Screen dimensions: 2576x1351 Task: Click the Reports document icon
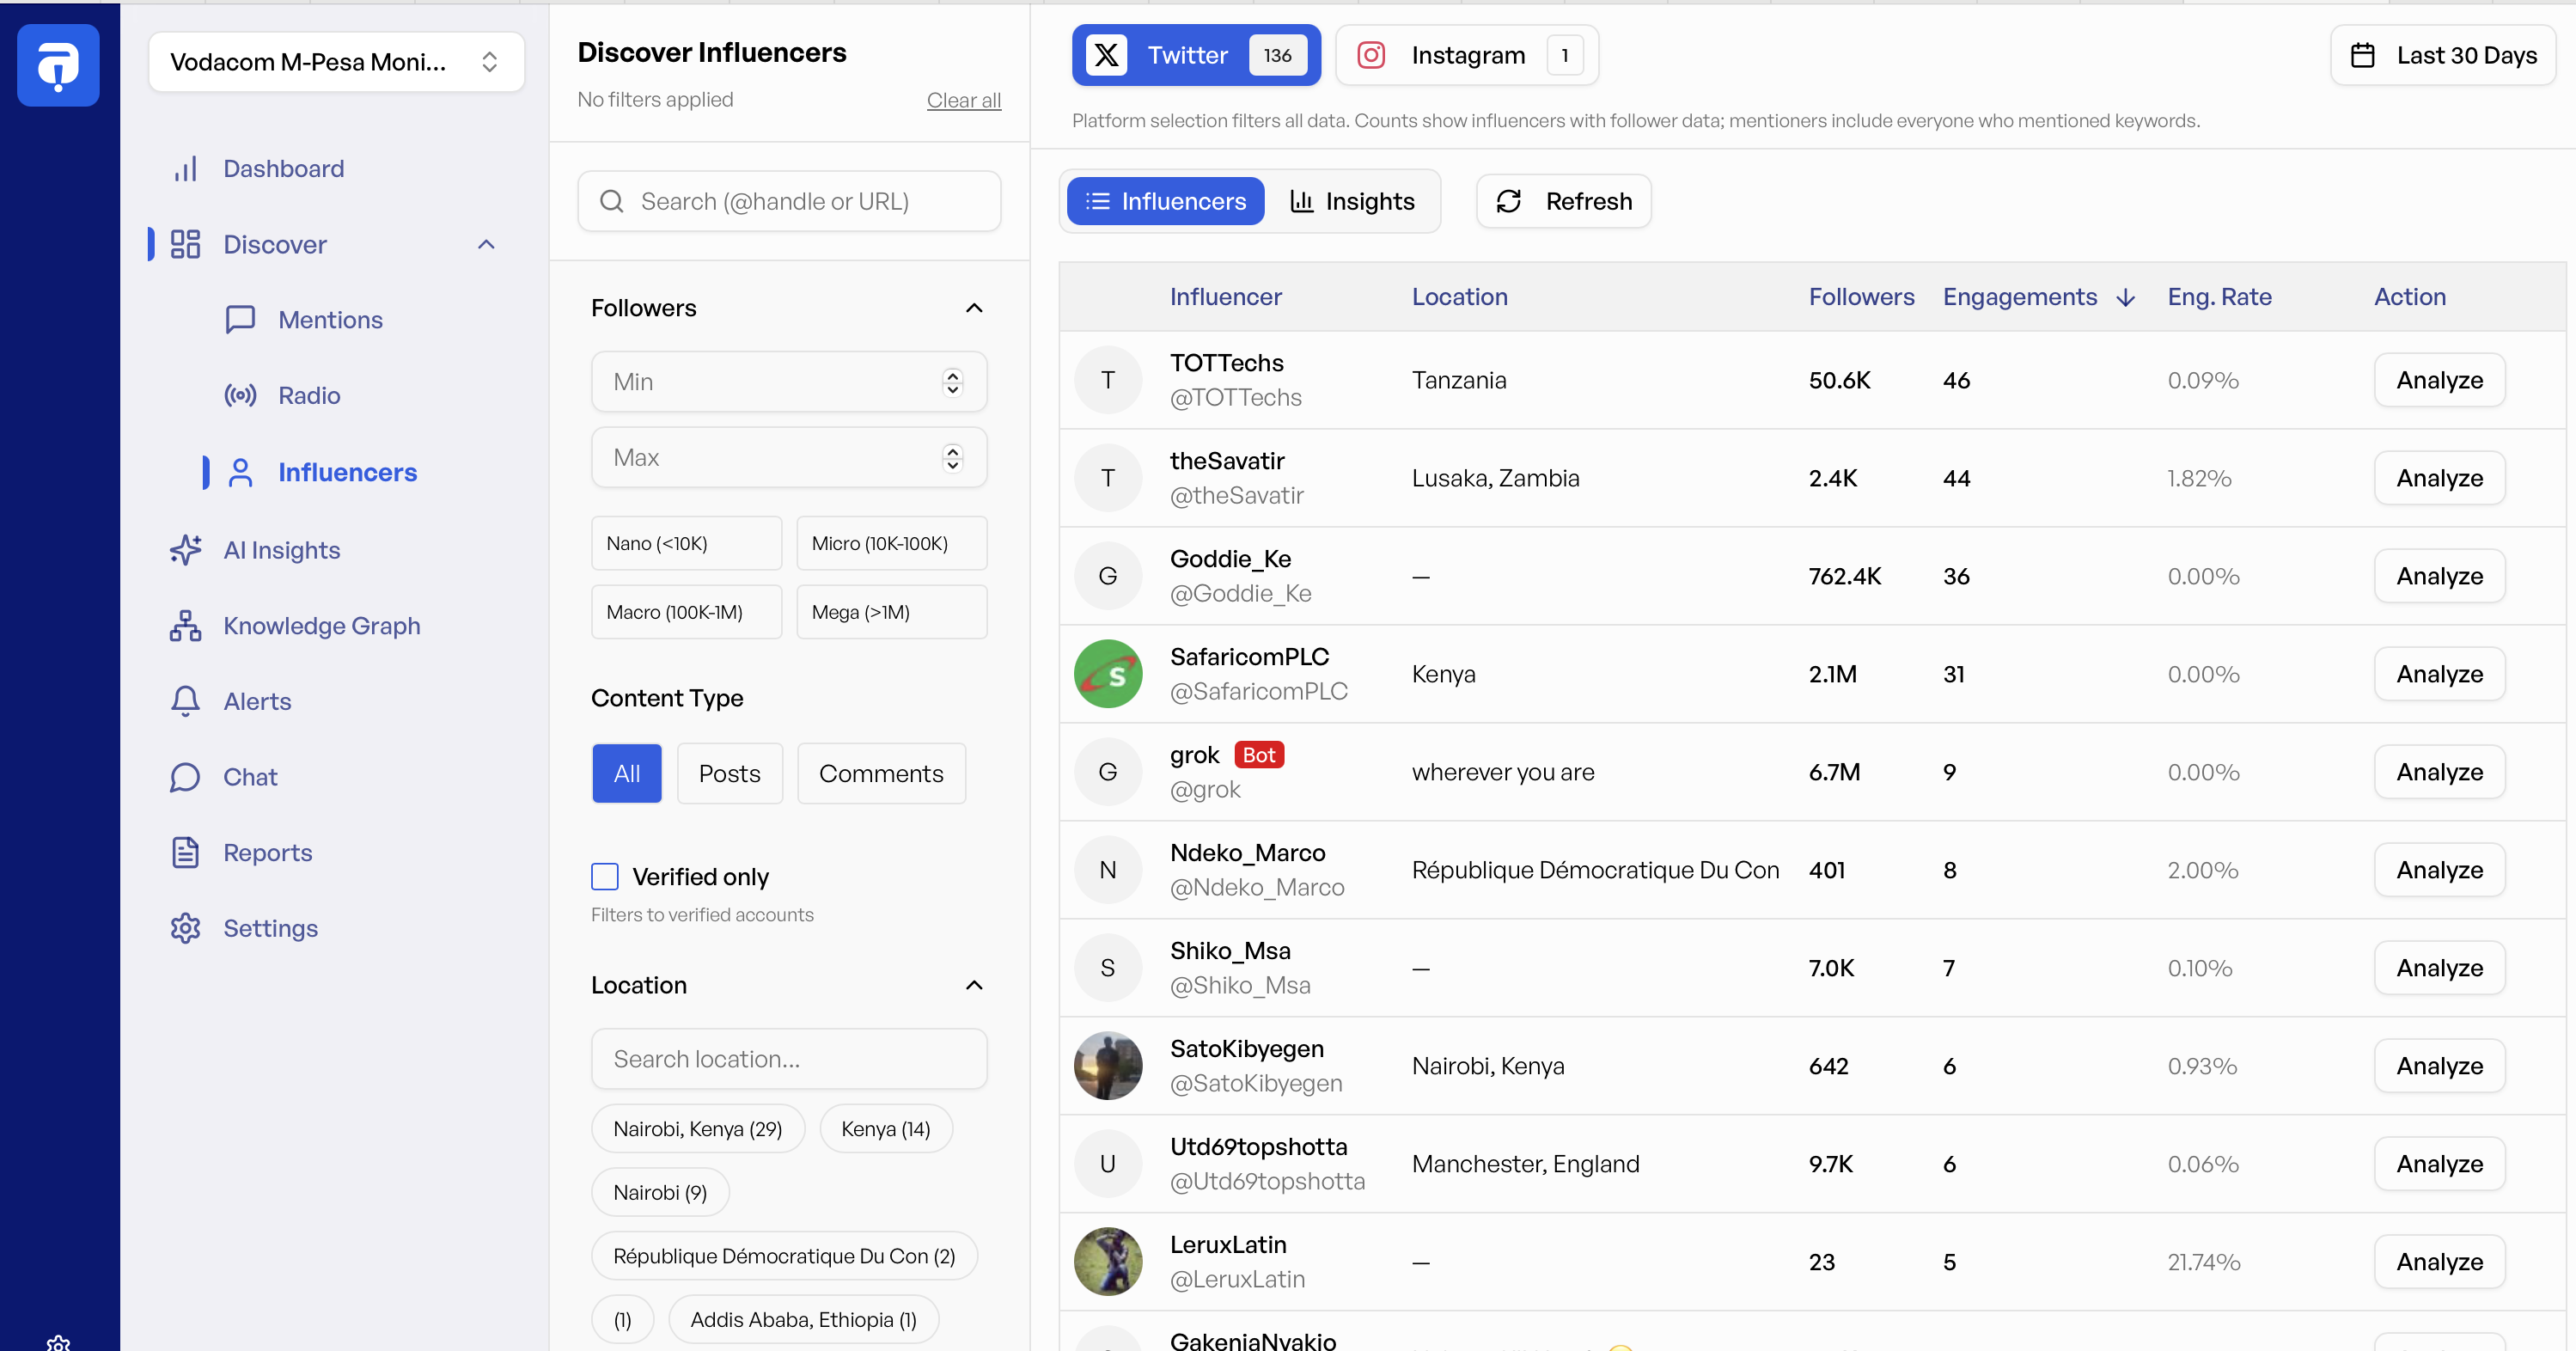click(185, 852)
